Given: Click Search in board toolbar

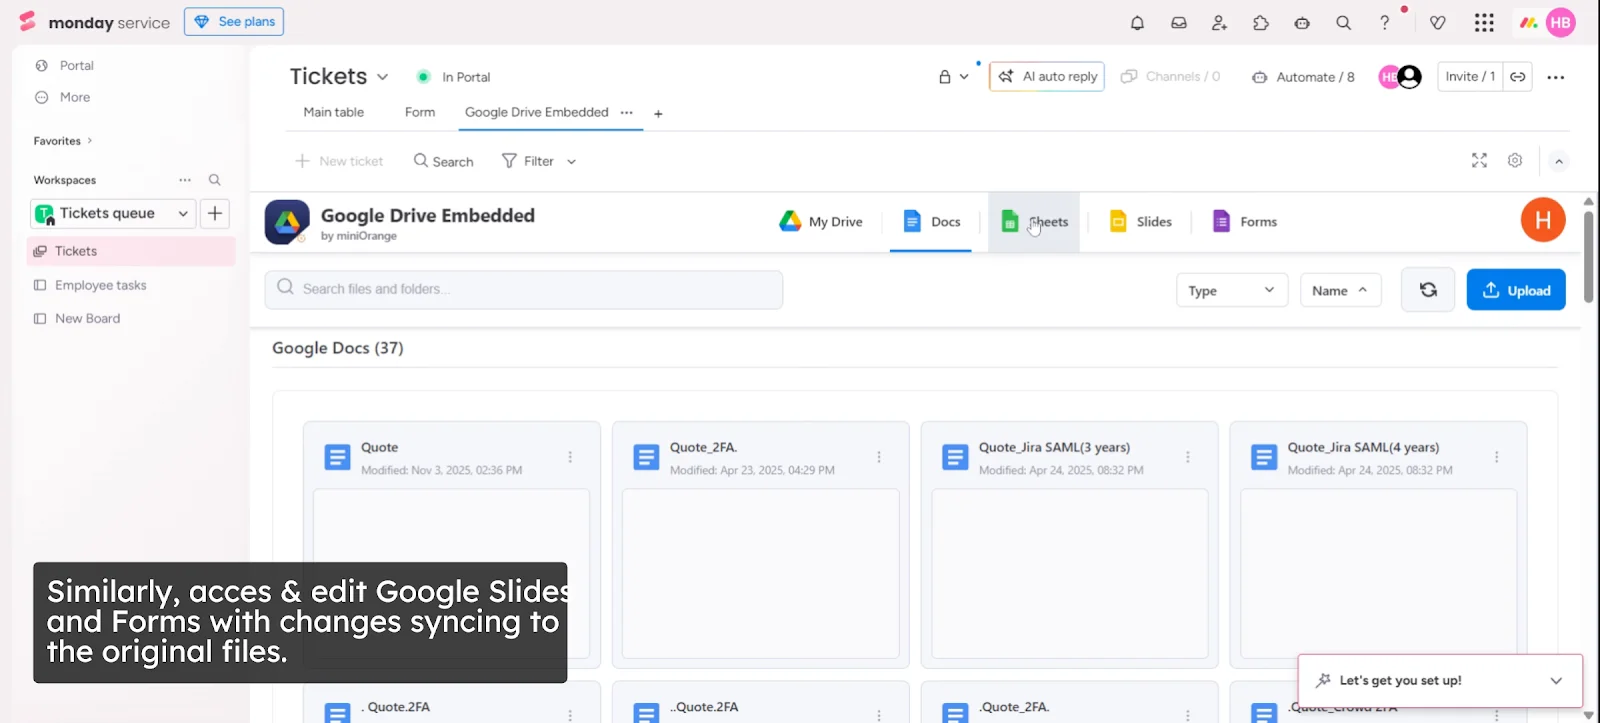Looking at the screenshot, I should (443, 161).
